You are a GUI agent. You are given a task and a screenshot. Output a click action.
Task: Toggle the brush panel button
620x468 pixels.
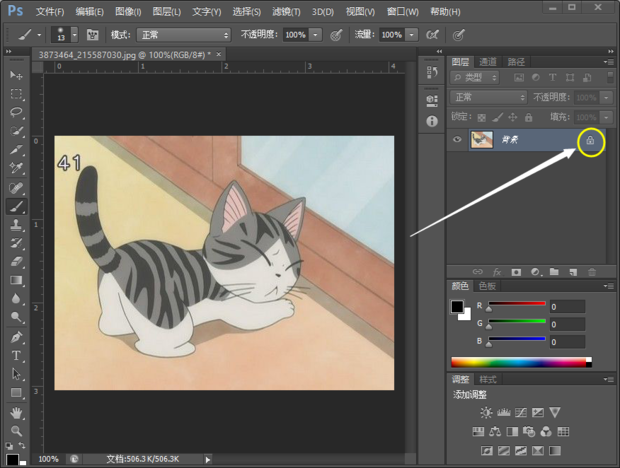point(93,35)
